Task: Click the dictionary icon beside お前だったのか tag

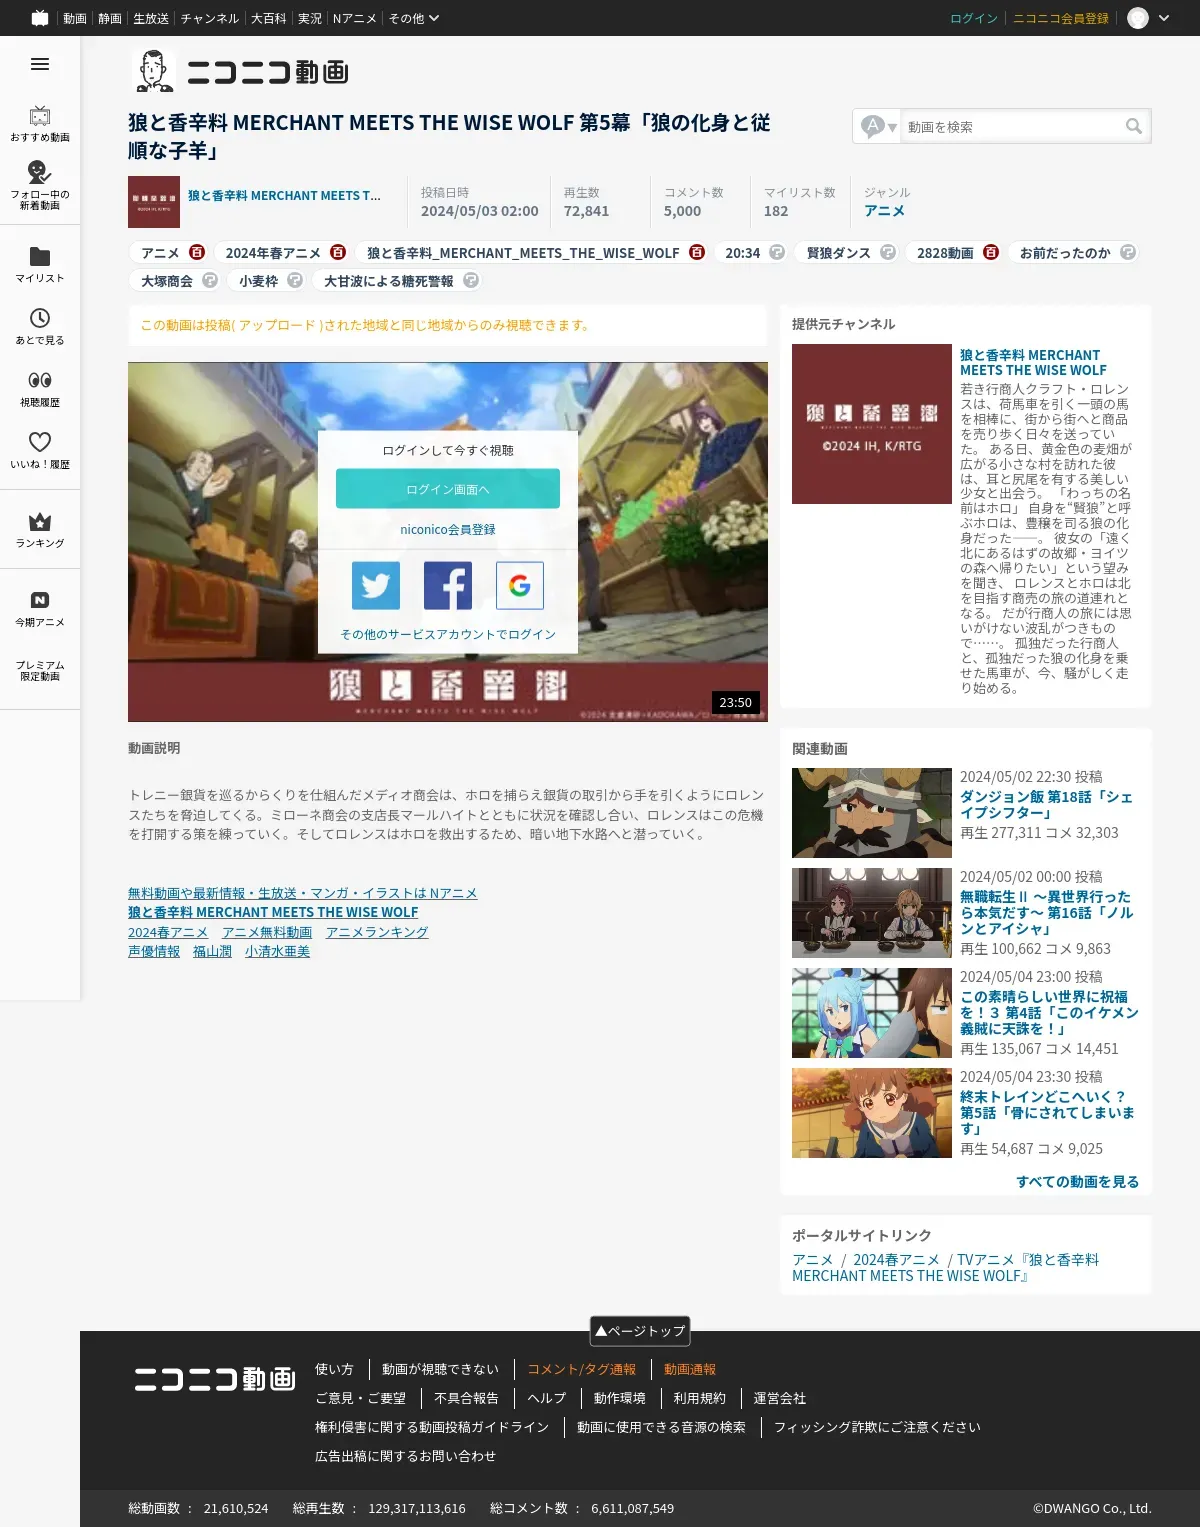Action: pyautogui.click(x=1128, y=252)
